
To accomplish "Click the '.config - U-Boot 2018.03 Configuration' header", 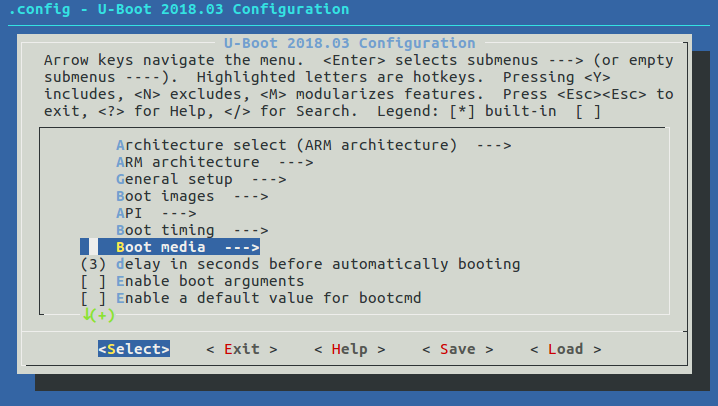I will pos(179,9).
